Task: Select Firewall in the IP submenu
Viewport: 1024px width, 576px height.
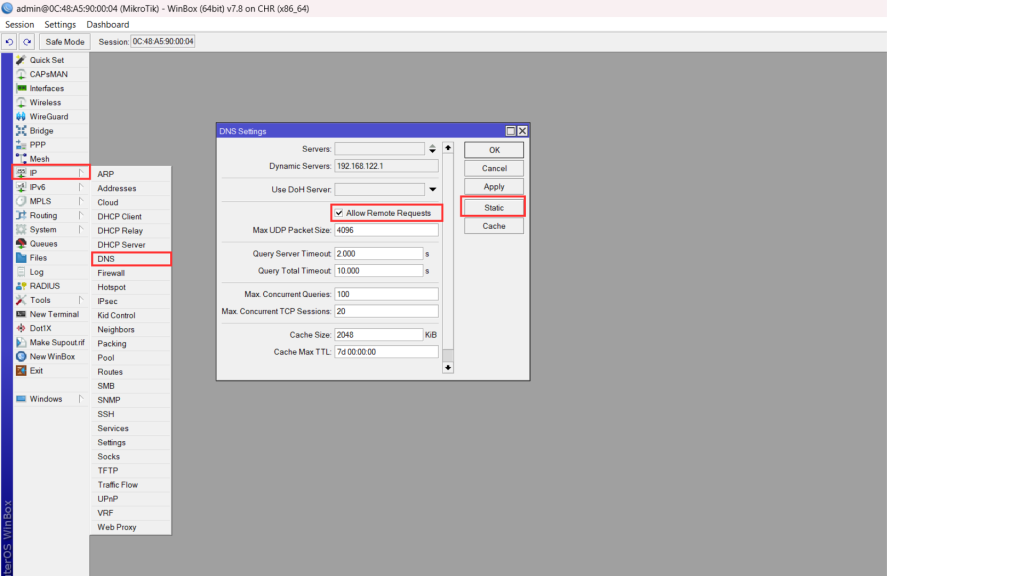Action: [x=111, y=273]
